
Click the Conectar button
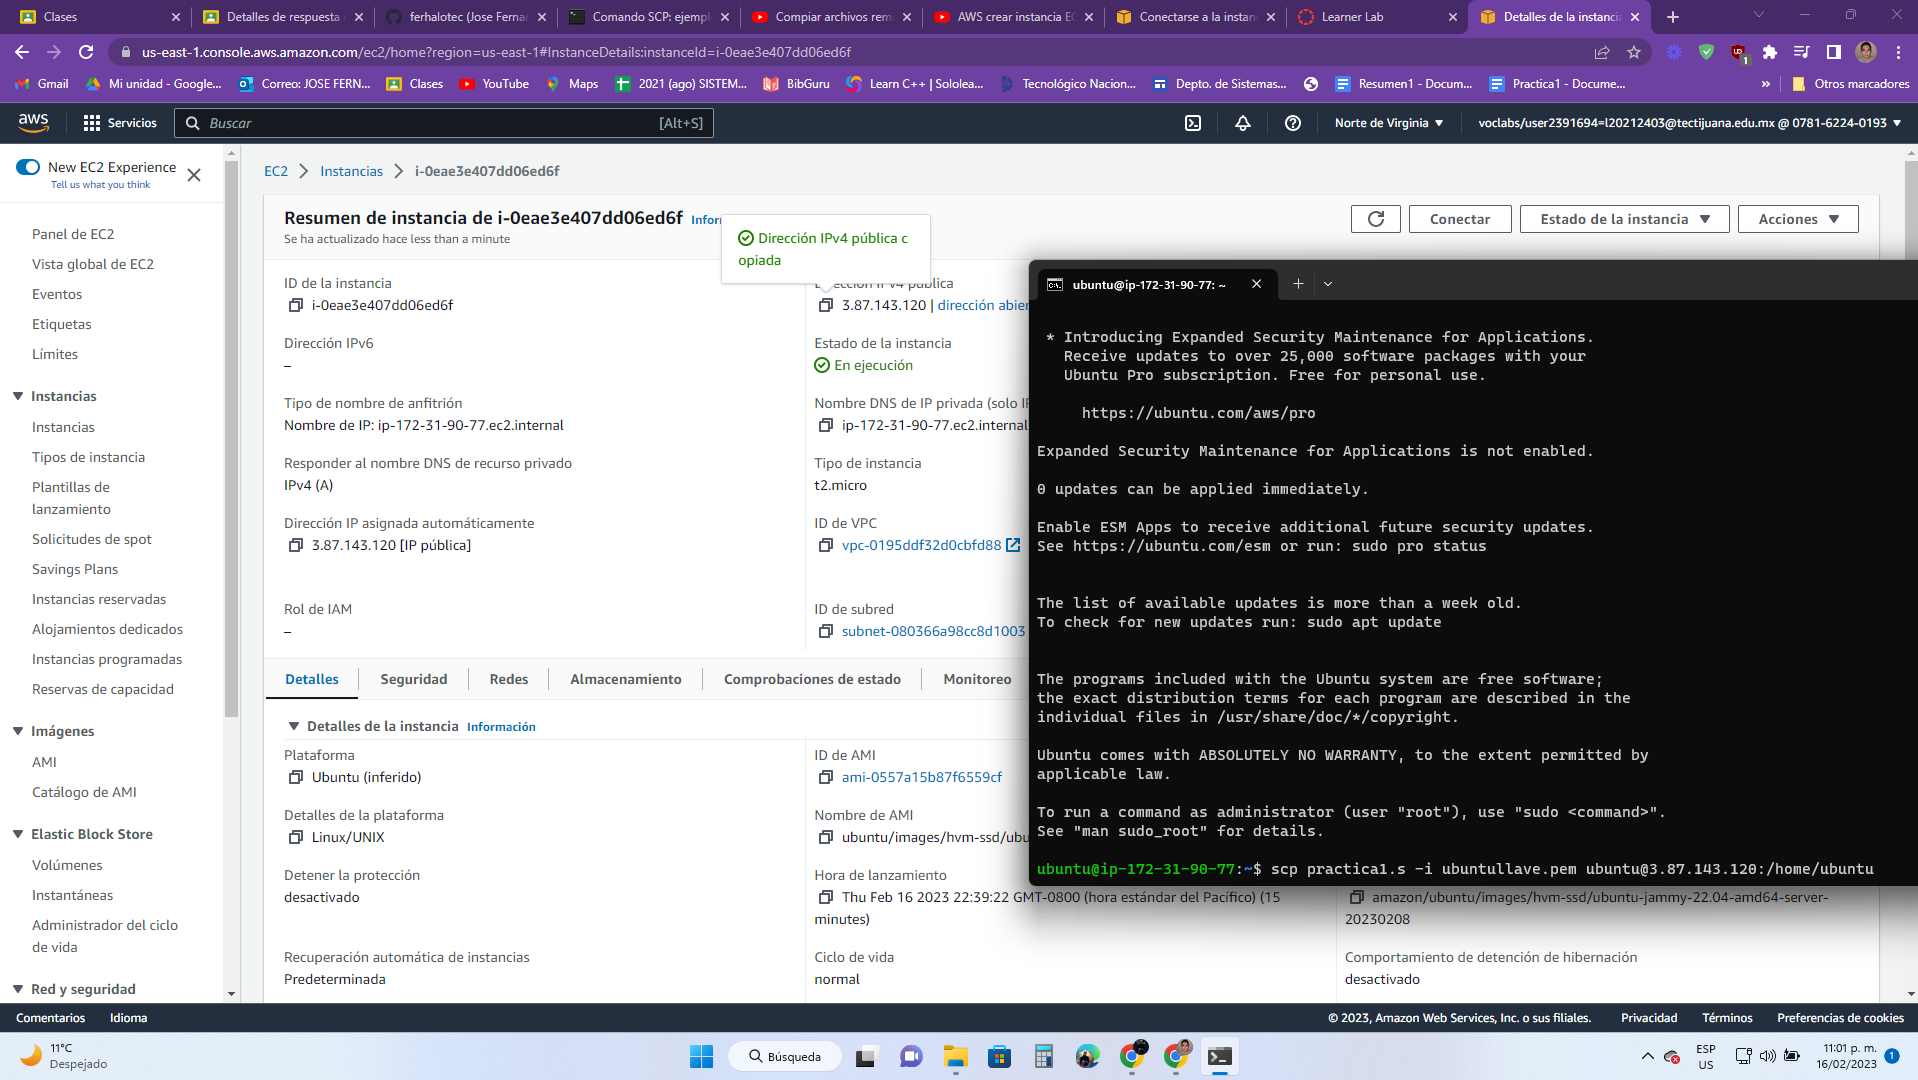click(x=1460, y=219)
